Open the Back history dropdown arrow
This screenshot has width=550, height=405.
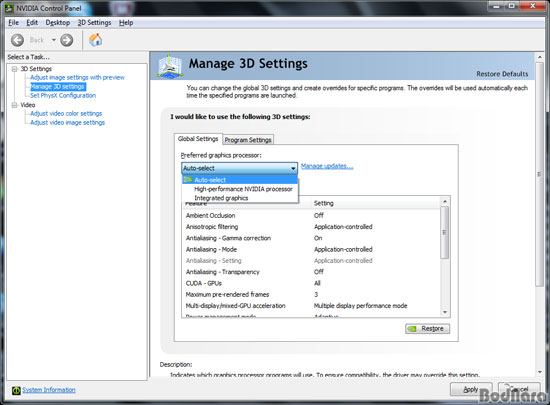[54, 40]
